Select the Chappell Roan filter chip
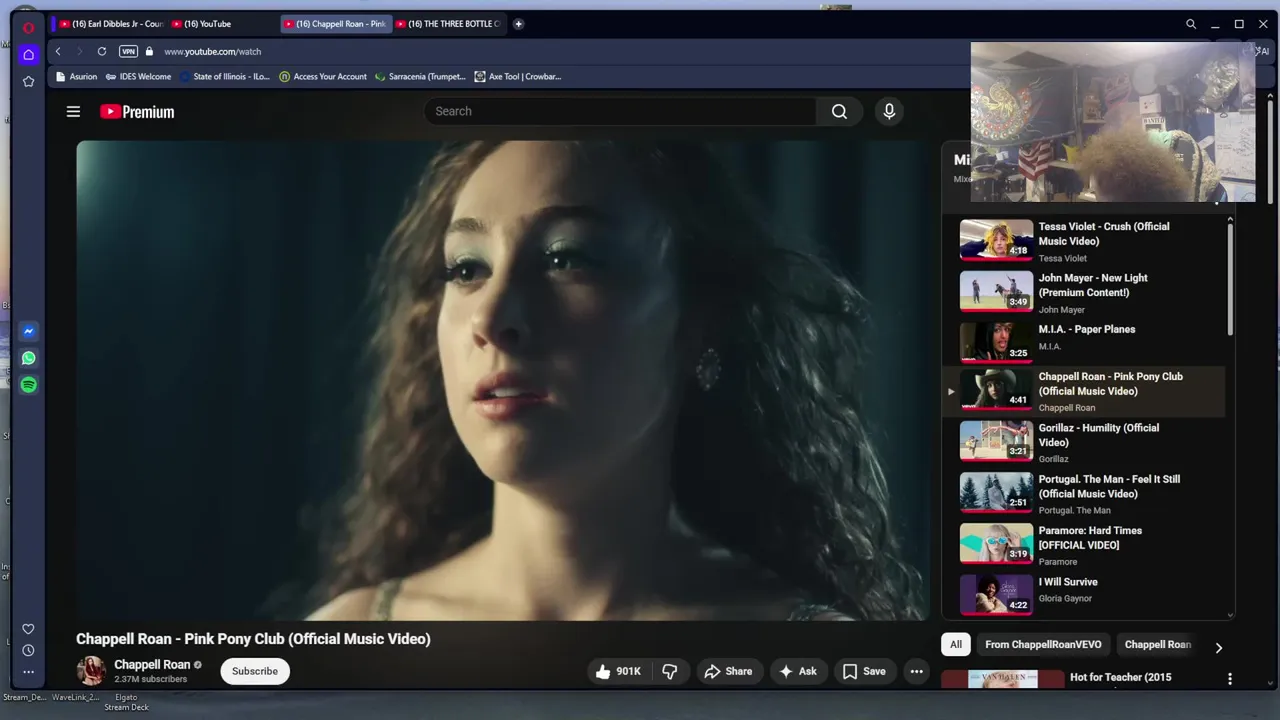This screenshot has width=1280, height=720. click(1158, 645)
